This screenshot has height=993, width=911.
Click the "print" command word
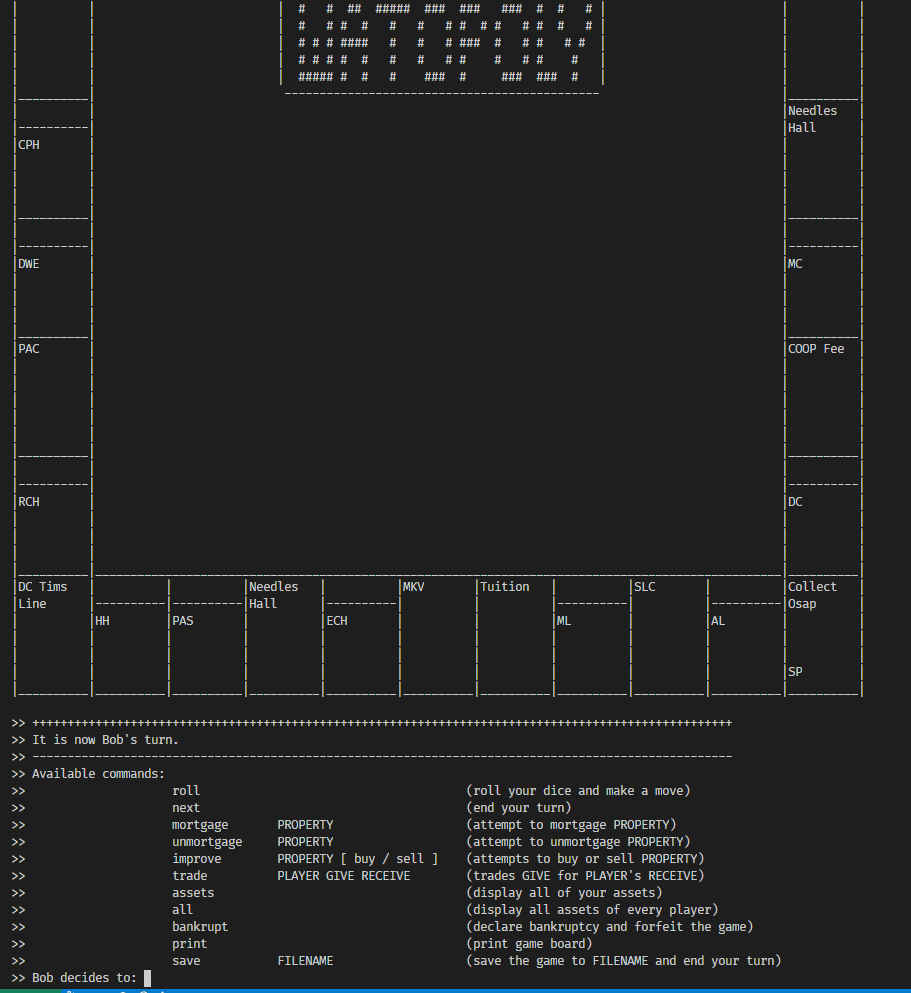pos(189,944)
